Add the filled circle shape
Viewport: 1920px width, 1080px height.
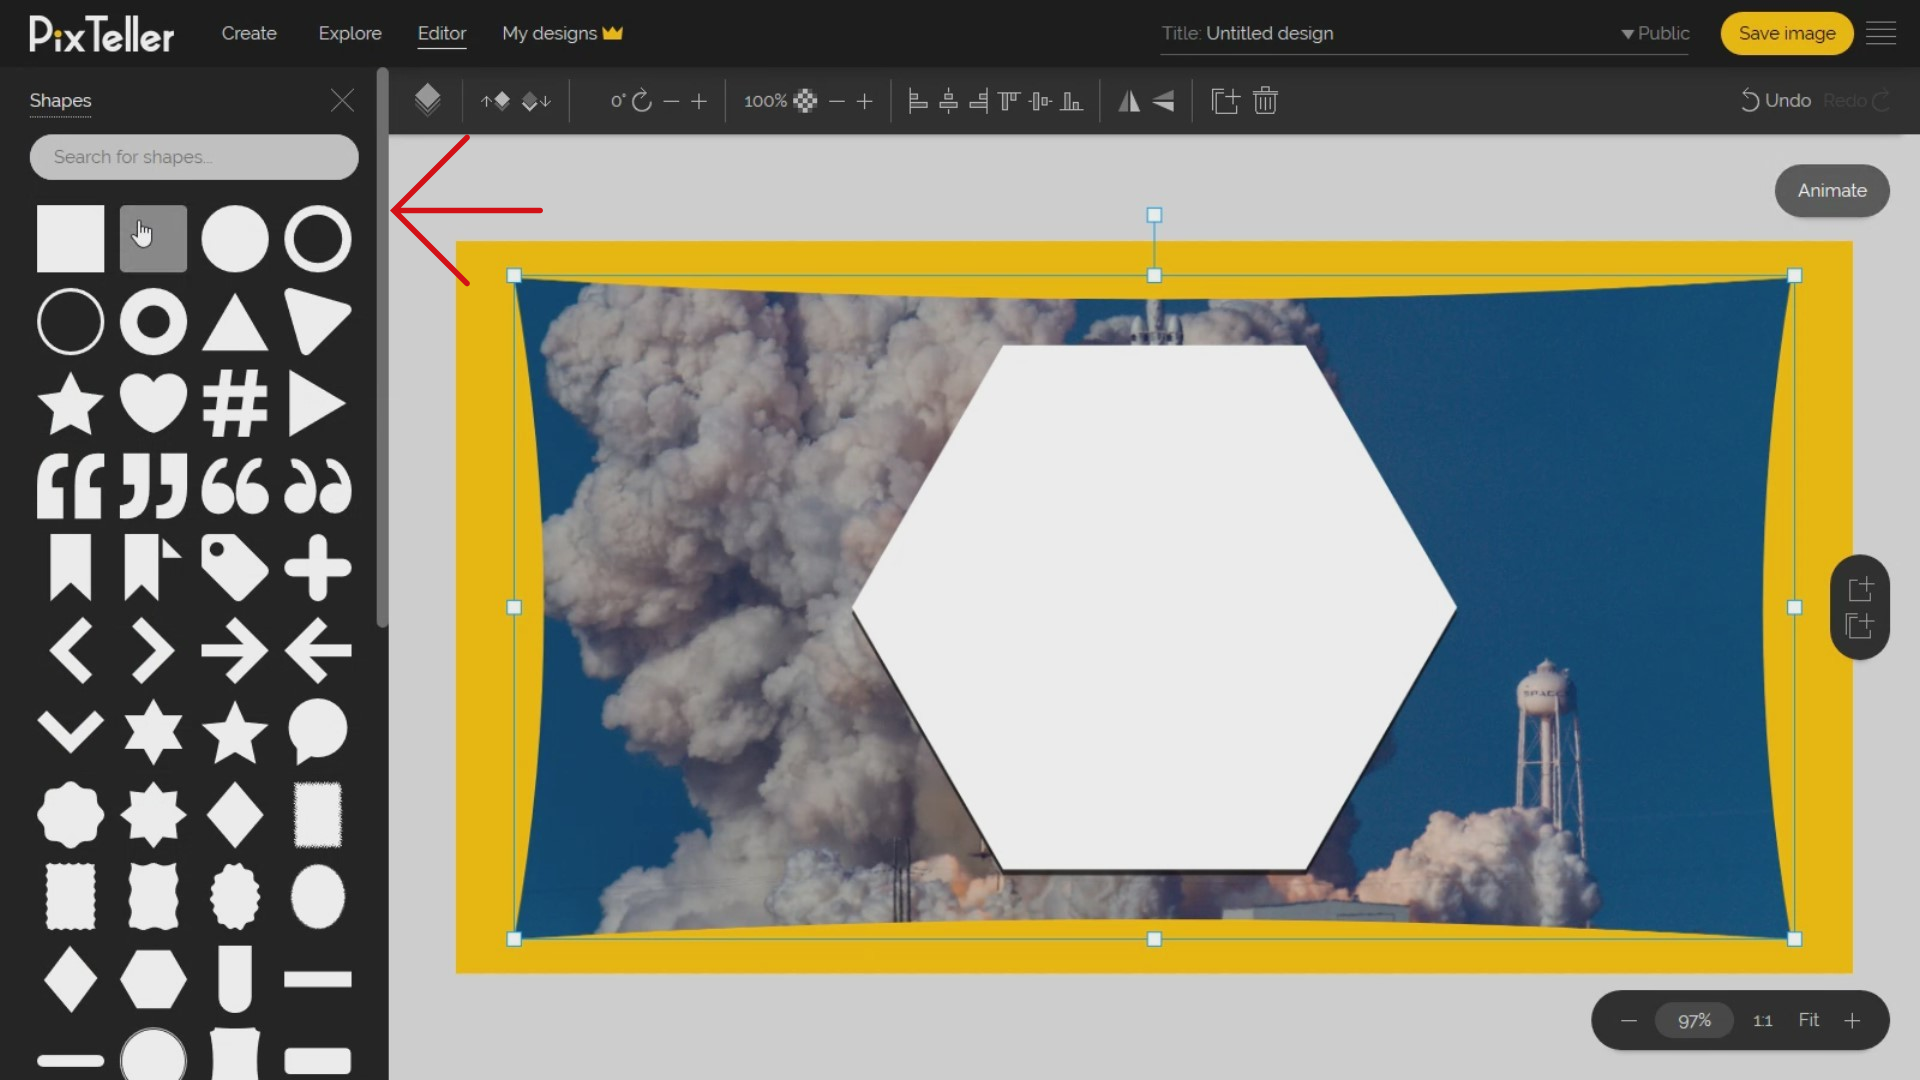click(x=235, y=239)
